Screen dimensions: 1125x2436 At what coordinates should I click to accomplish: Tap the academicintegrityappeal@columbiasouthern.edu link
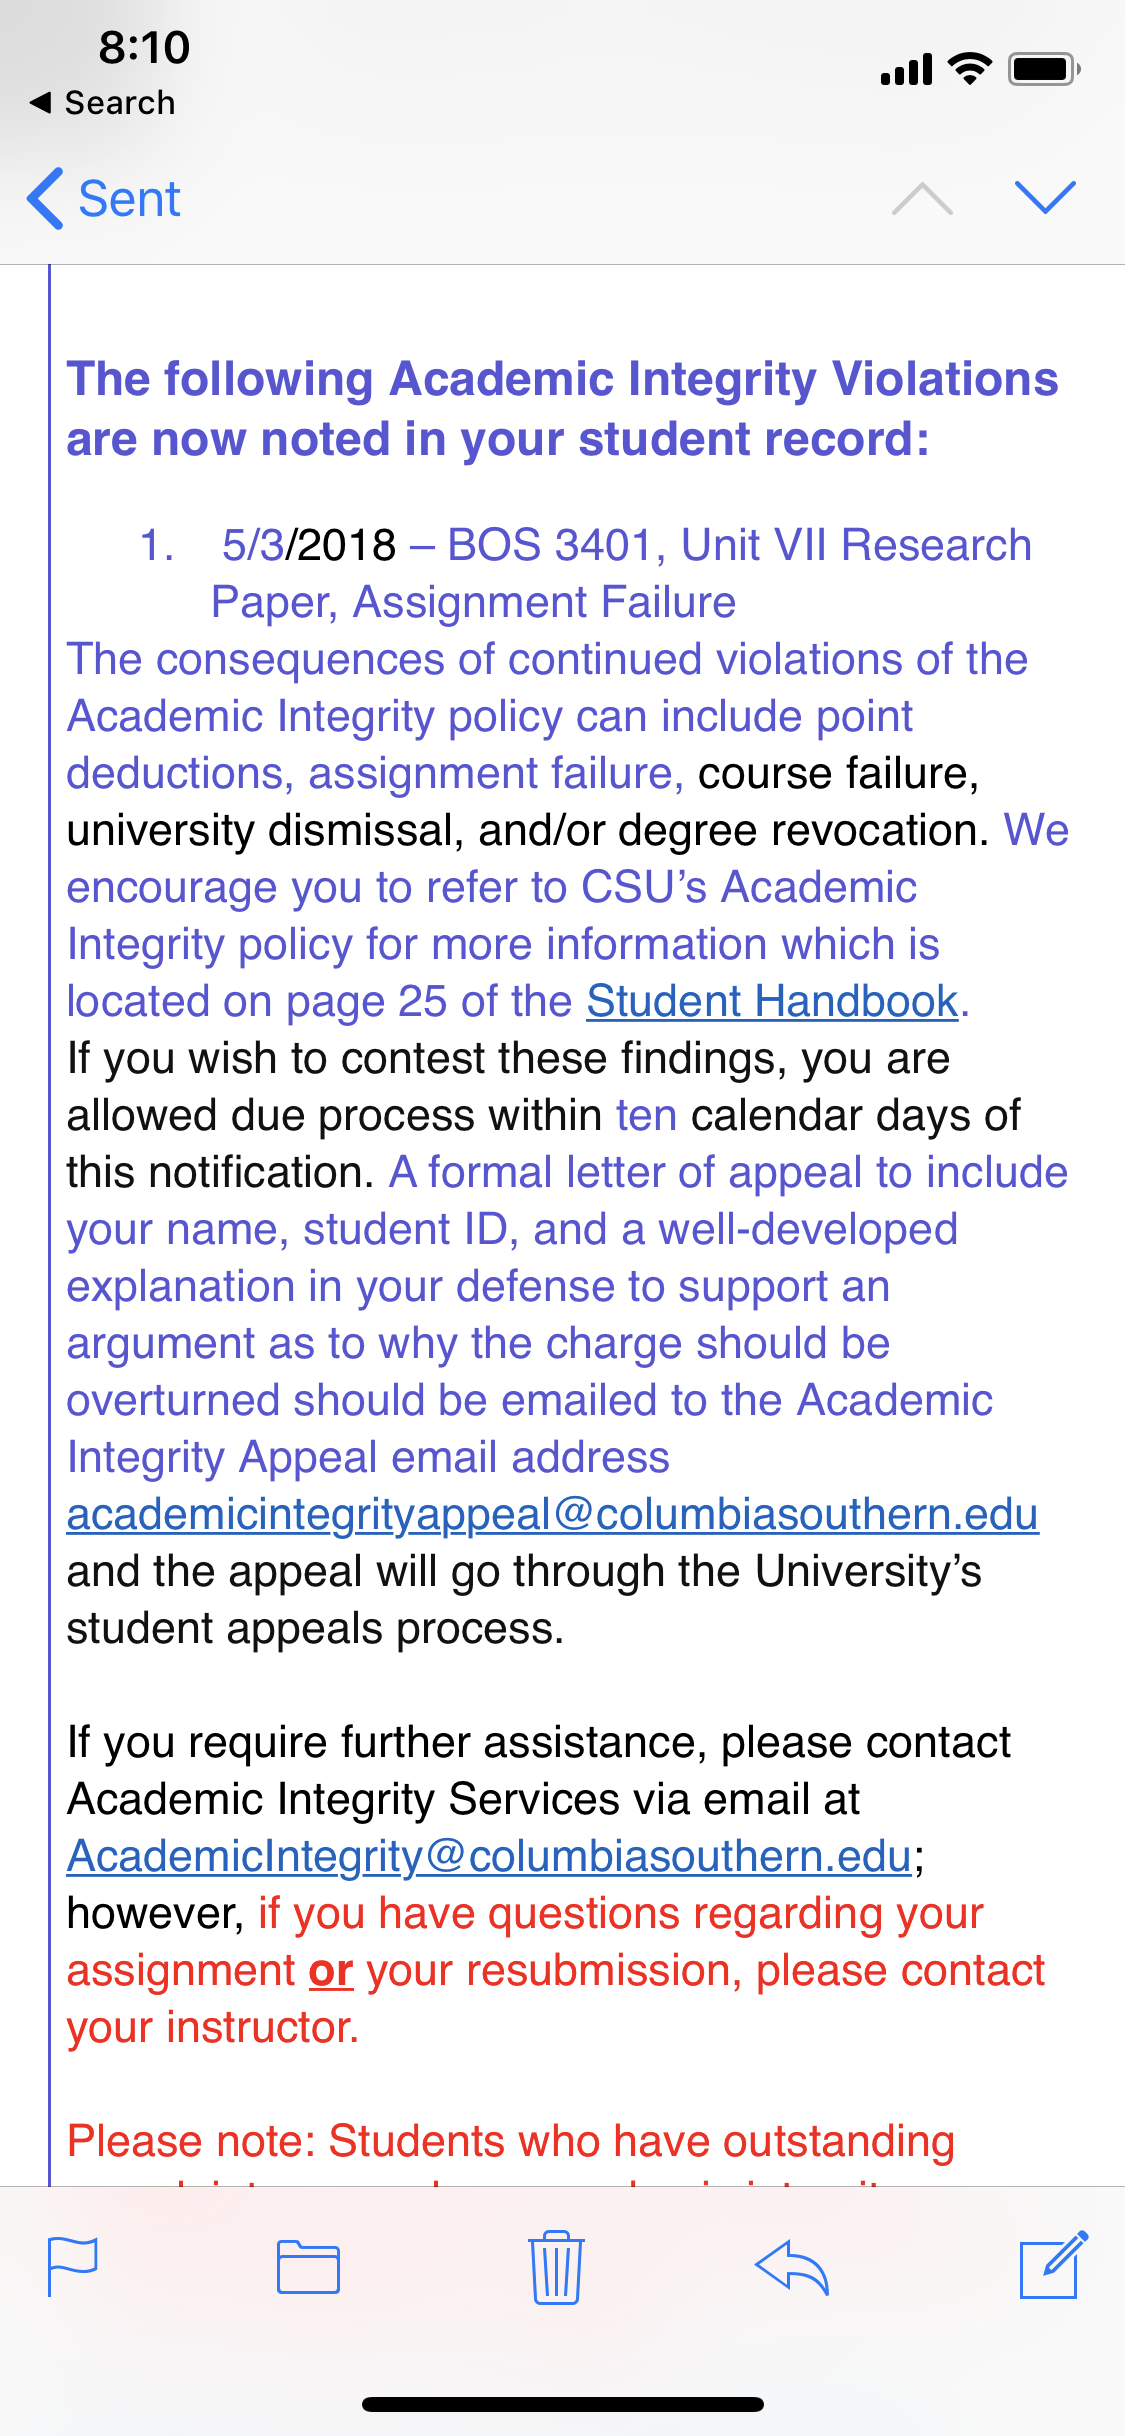tap(552, 1514)
